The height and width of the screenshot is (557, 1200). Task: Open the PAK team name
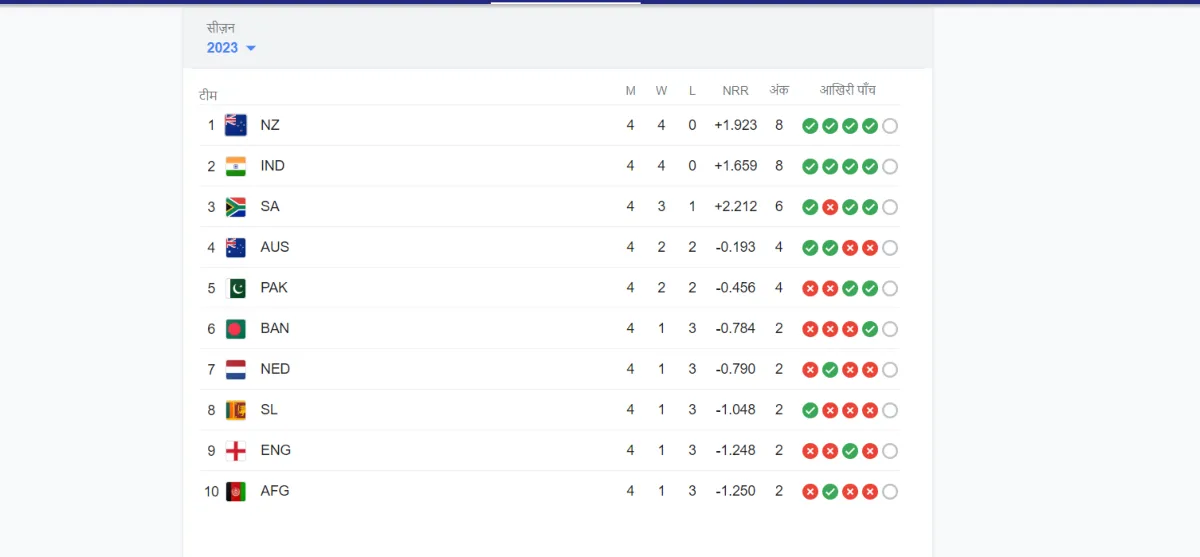(274, 287)
